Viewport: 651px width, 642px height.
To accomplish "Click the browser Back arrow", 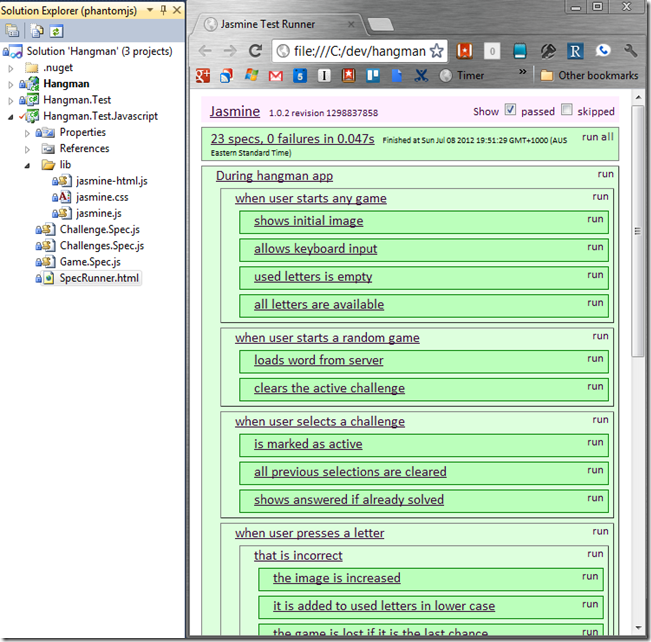I will point(205,51).
